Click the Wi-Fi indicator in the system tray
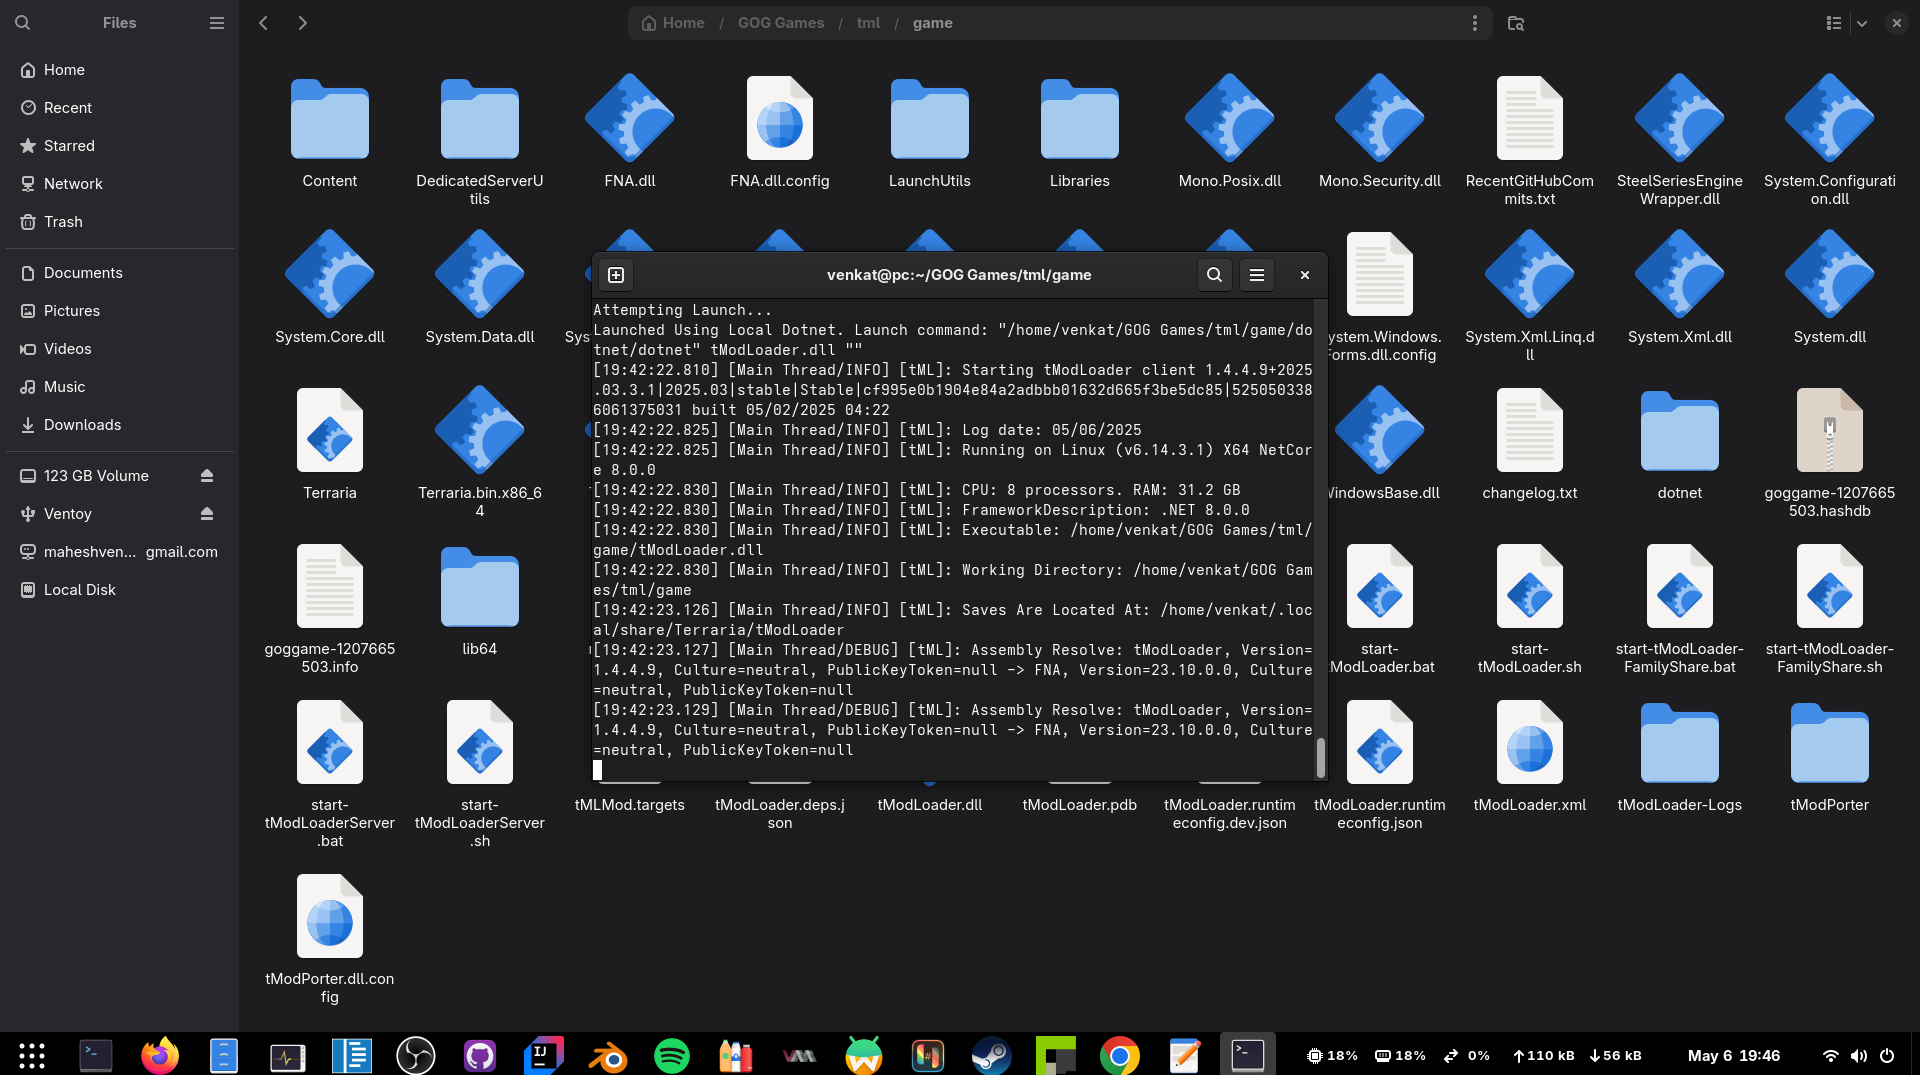The width and height of the screenshot is (1920, 1075). pos(1831,1055)
